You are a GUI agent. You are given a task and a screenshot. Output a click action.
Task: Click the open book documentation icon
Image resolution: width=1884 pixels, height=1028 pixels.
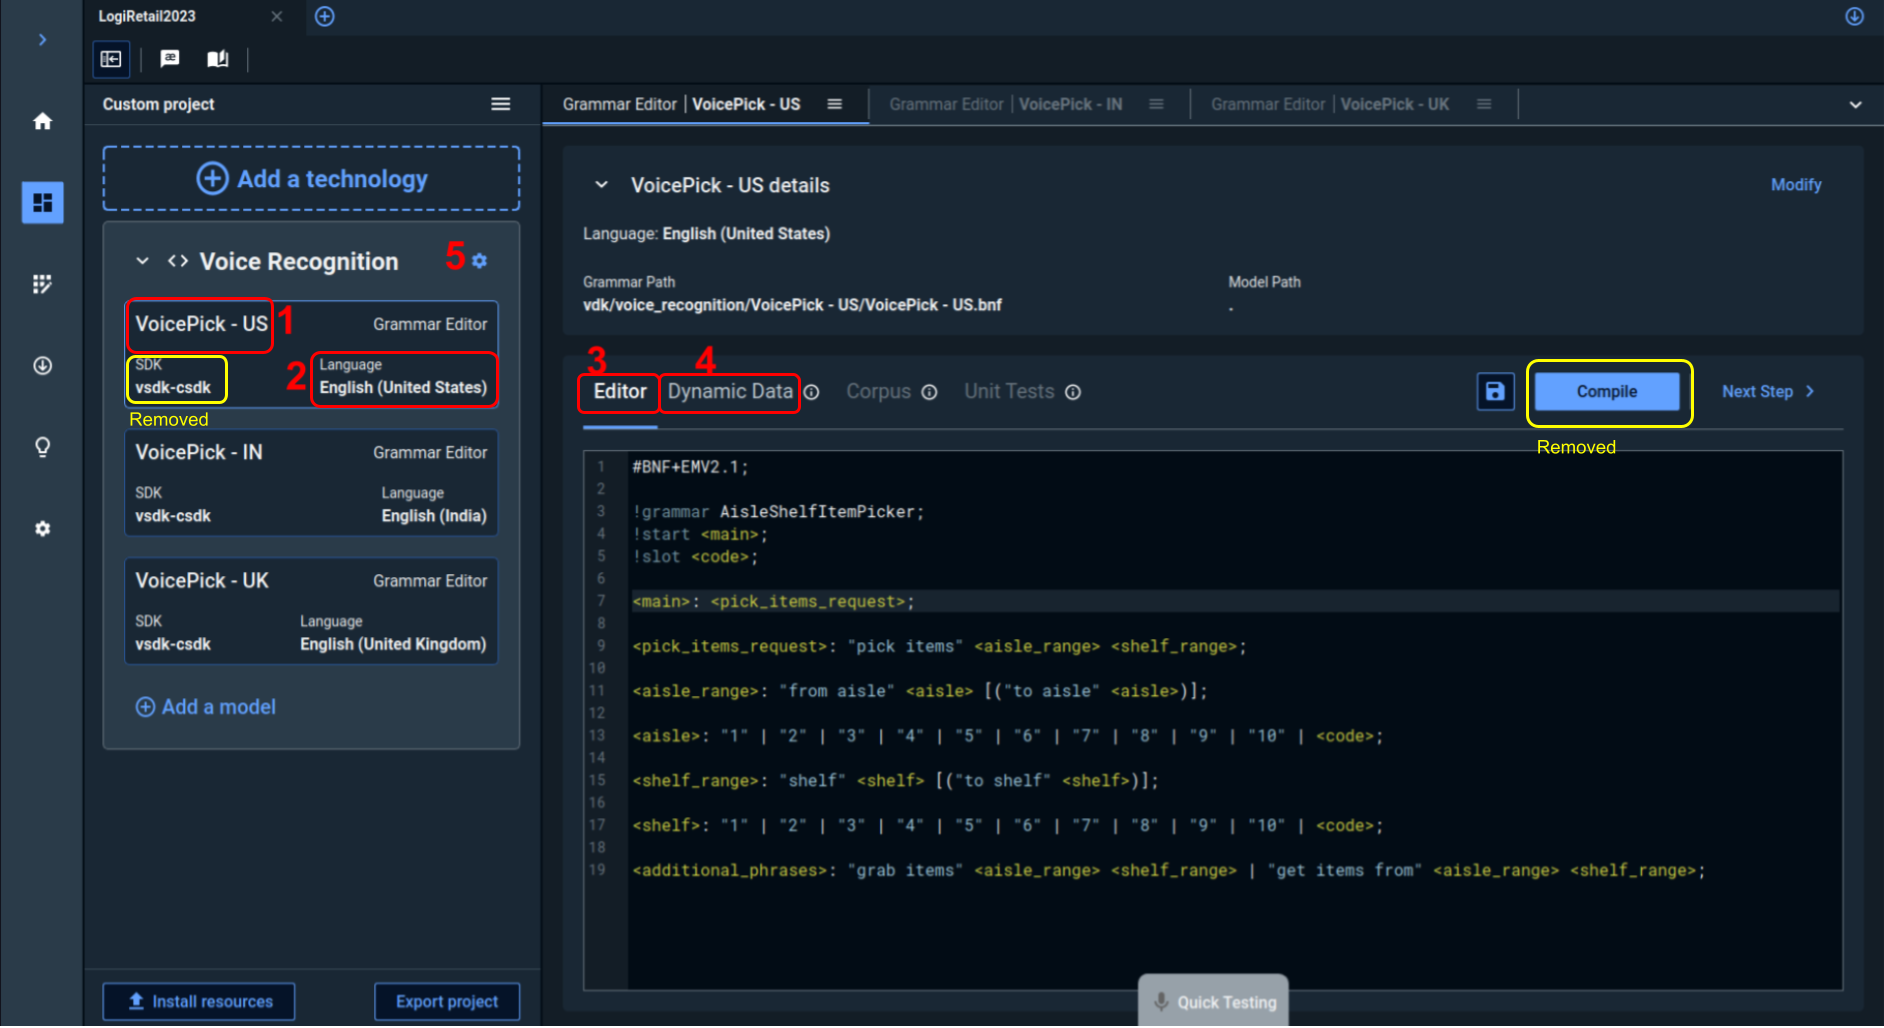(217, 59)
